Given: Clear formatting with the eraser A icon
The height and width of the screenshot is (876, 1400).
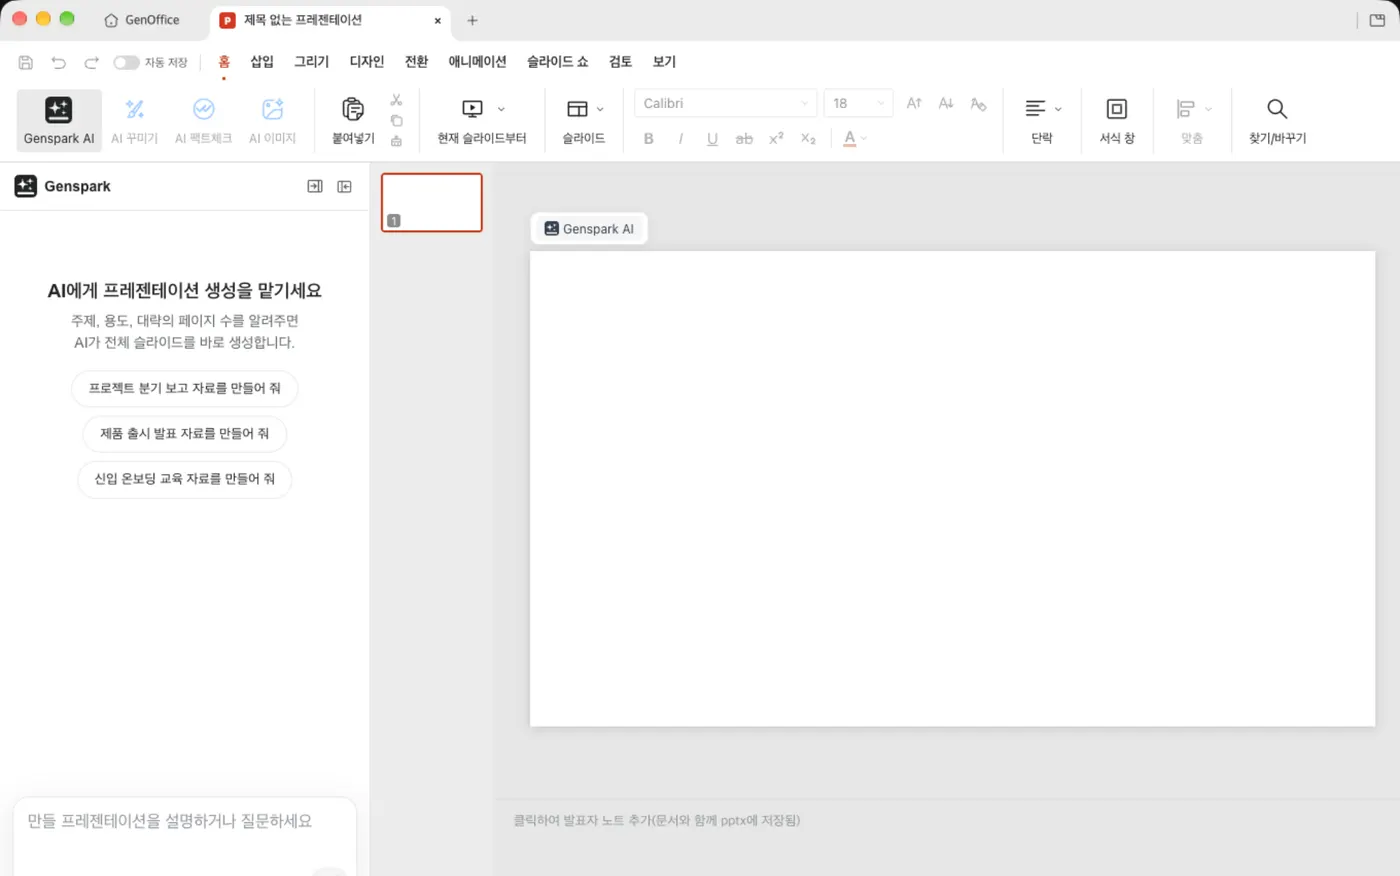Looking at the screenshot, I should pyautogui.click(x=978, y=103).
